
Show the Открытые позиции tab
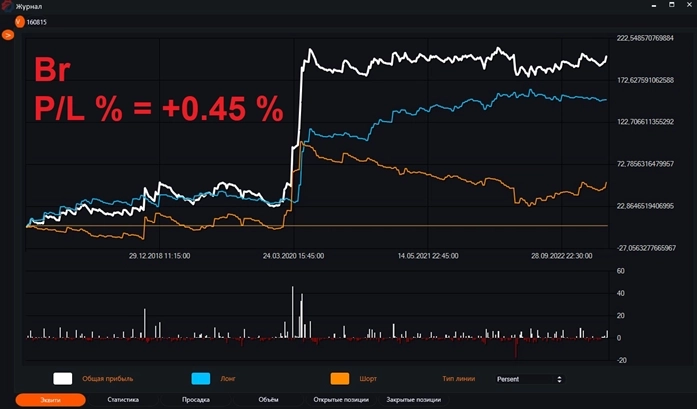click(x=337, y=400)
